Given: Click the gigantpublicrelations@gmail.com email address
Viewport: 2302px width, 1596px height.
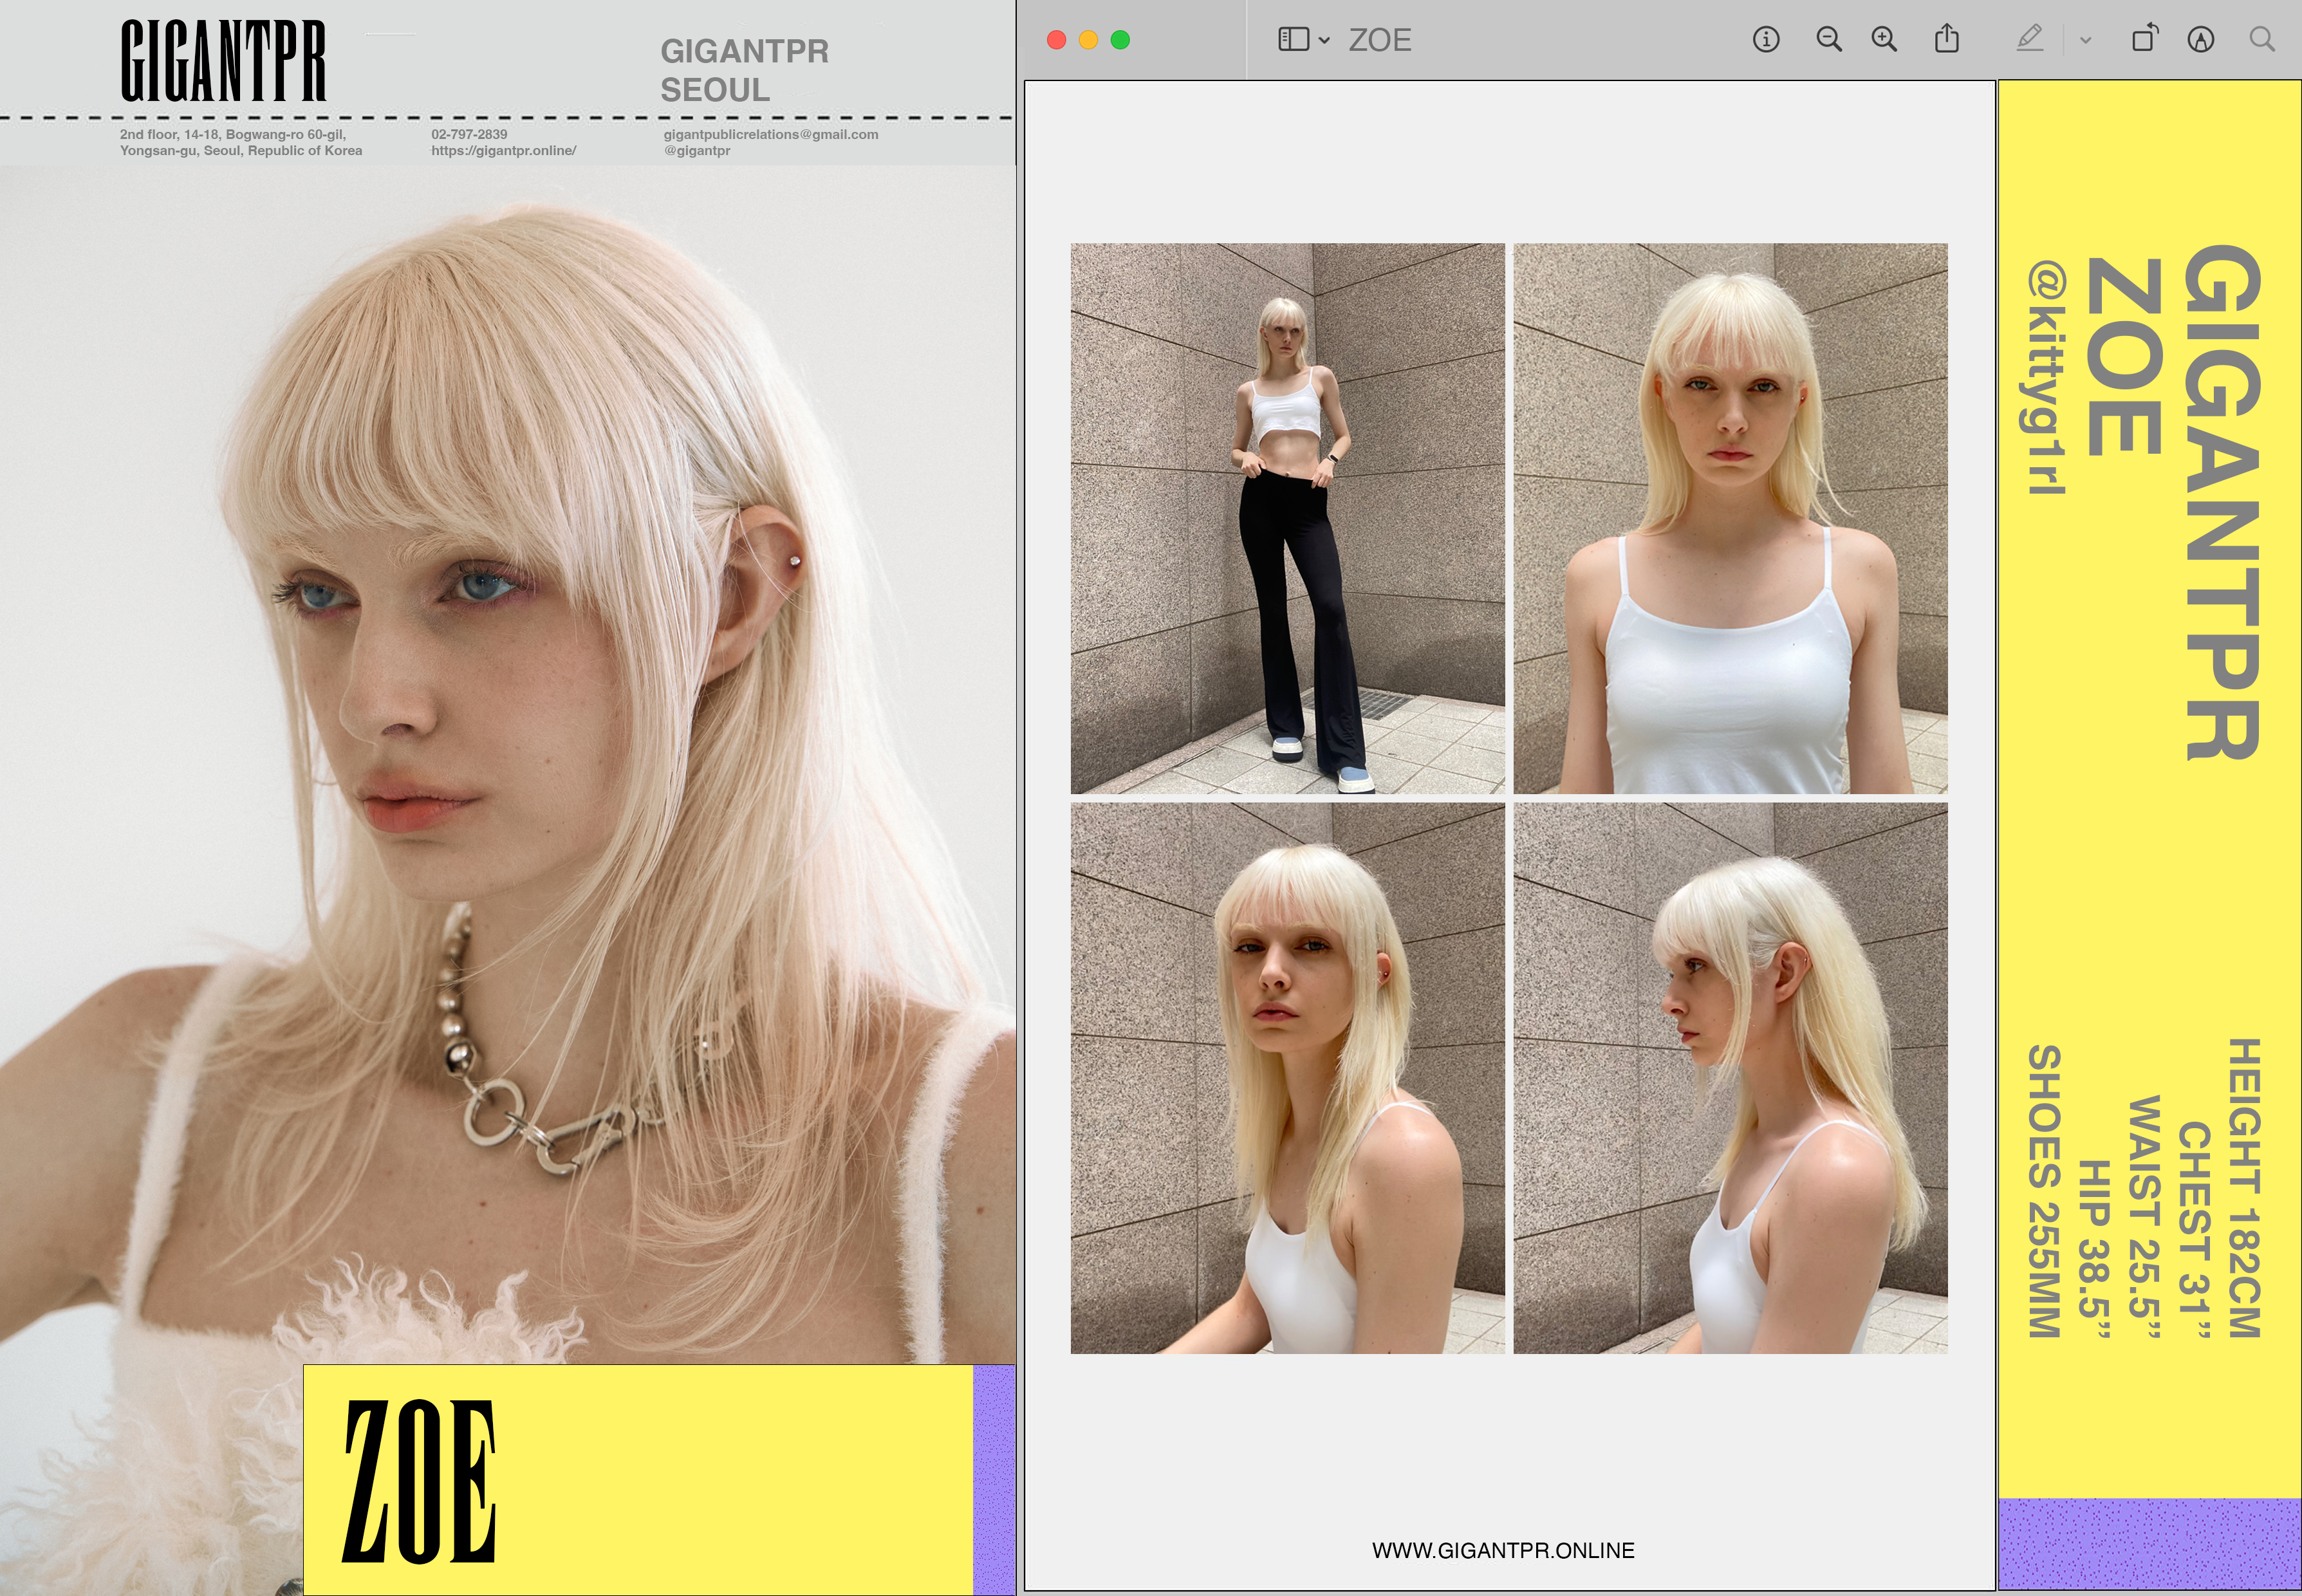Looking at the screenshot, I should click(770, 134).
